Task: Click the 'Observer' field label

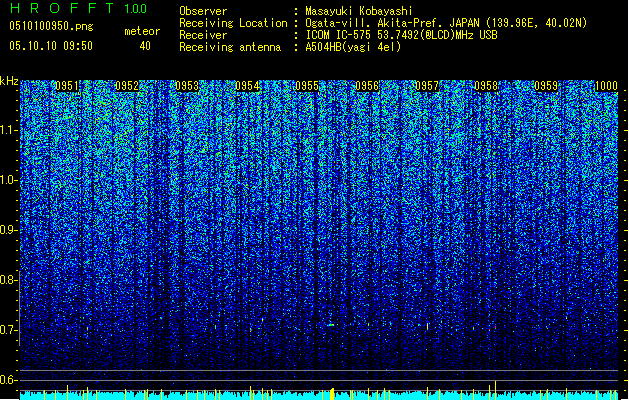Action: (x=203, y=11)
